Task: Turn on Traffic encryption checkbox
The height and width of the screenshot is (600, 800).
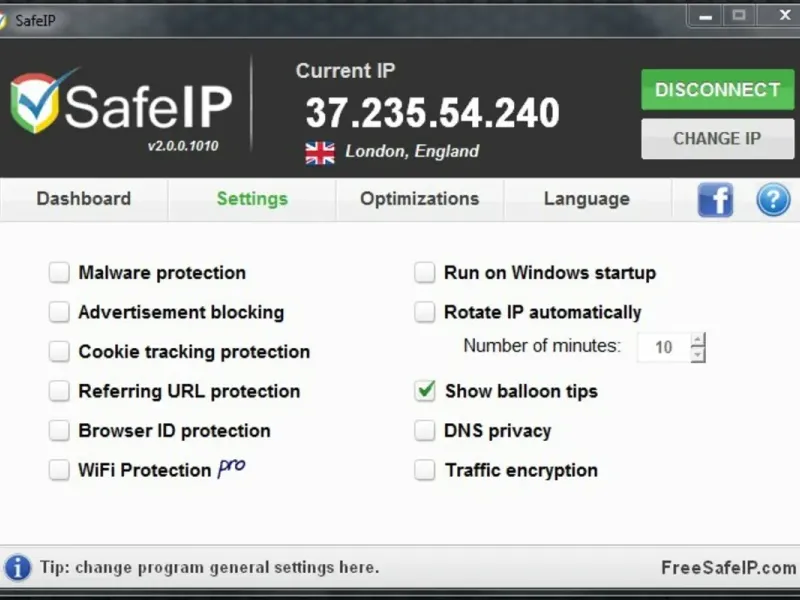Action: (425, 470)
